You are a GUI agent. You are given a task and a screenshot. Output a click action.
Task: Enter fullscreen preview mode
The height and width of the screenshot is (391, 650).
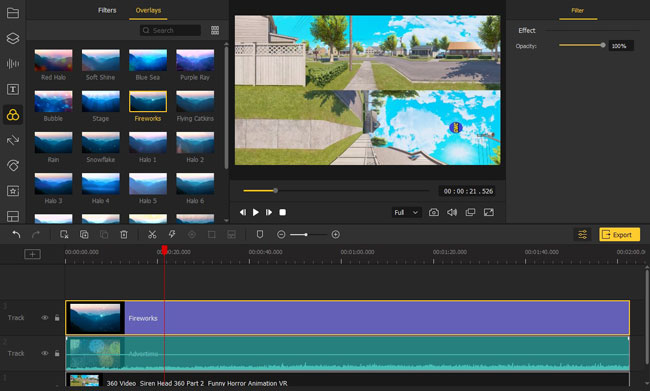point(489,212)
